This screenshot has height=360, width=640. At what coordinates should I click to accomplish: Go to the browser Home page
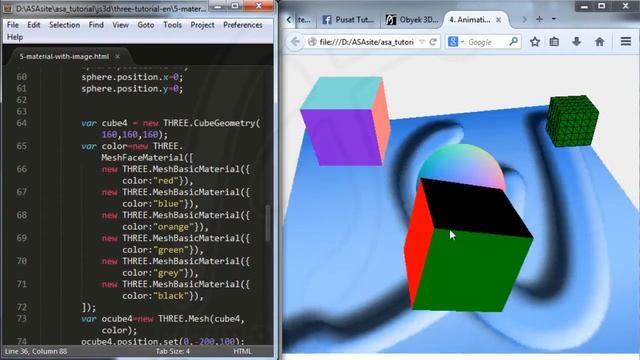pos(599,42)
